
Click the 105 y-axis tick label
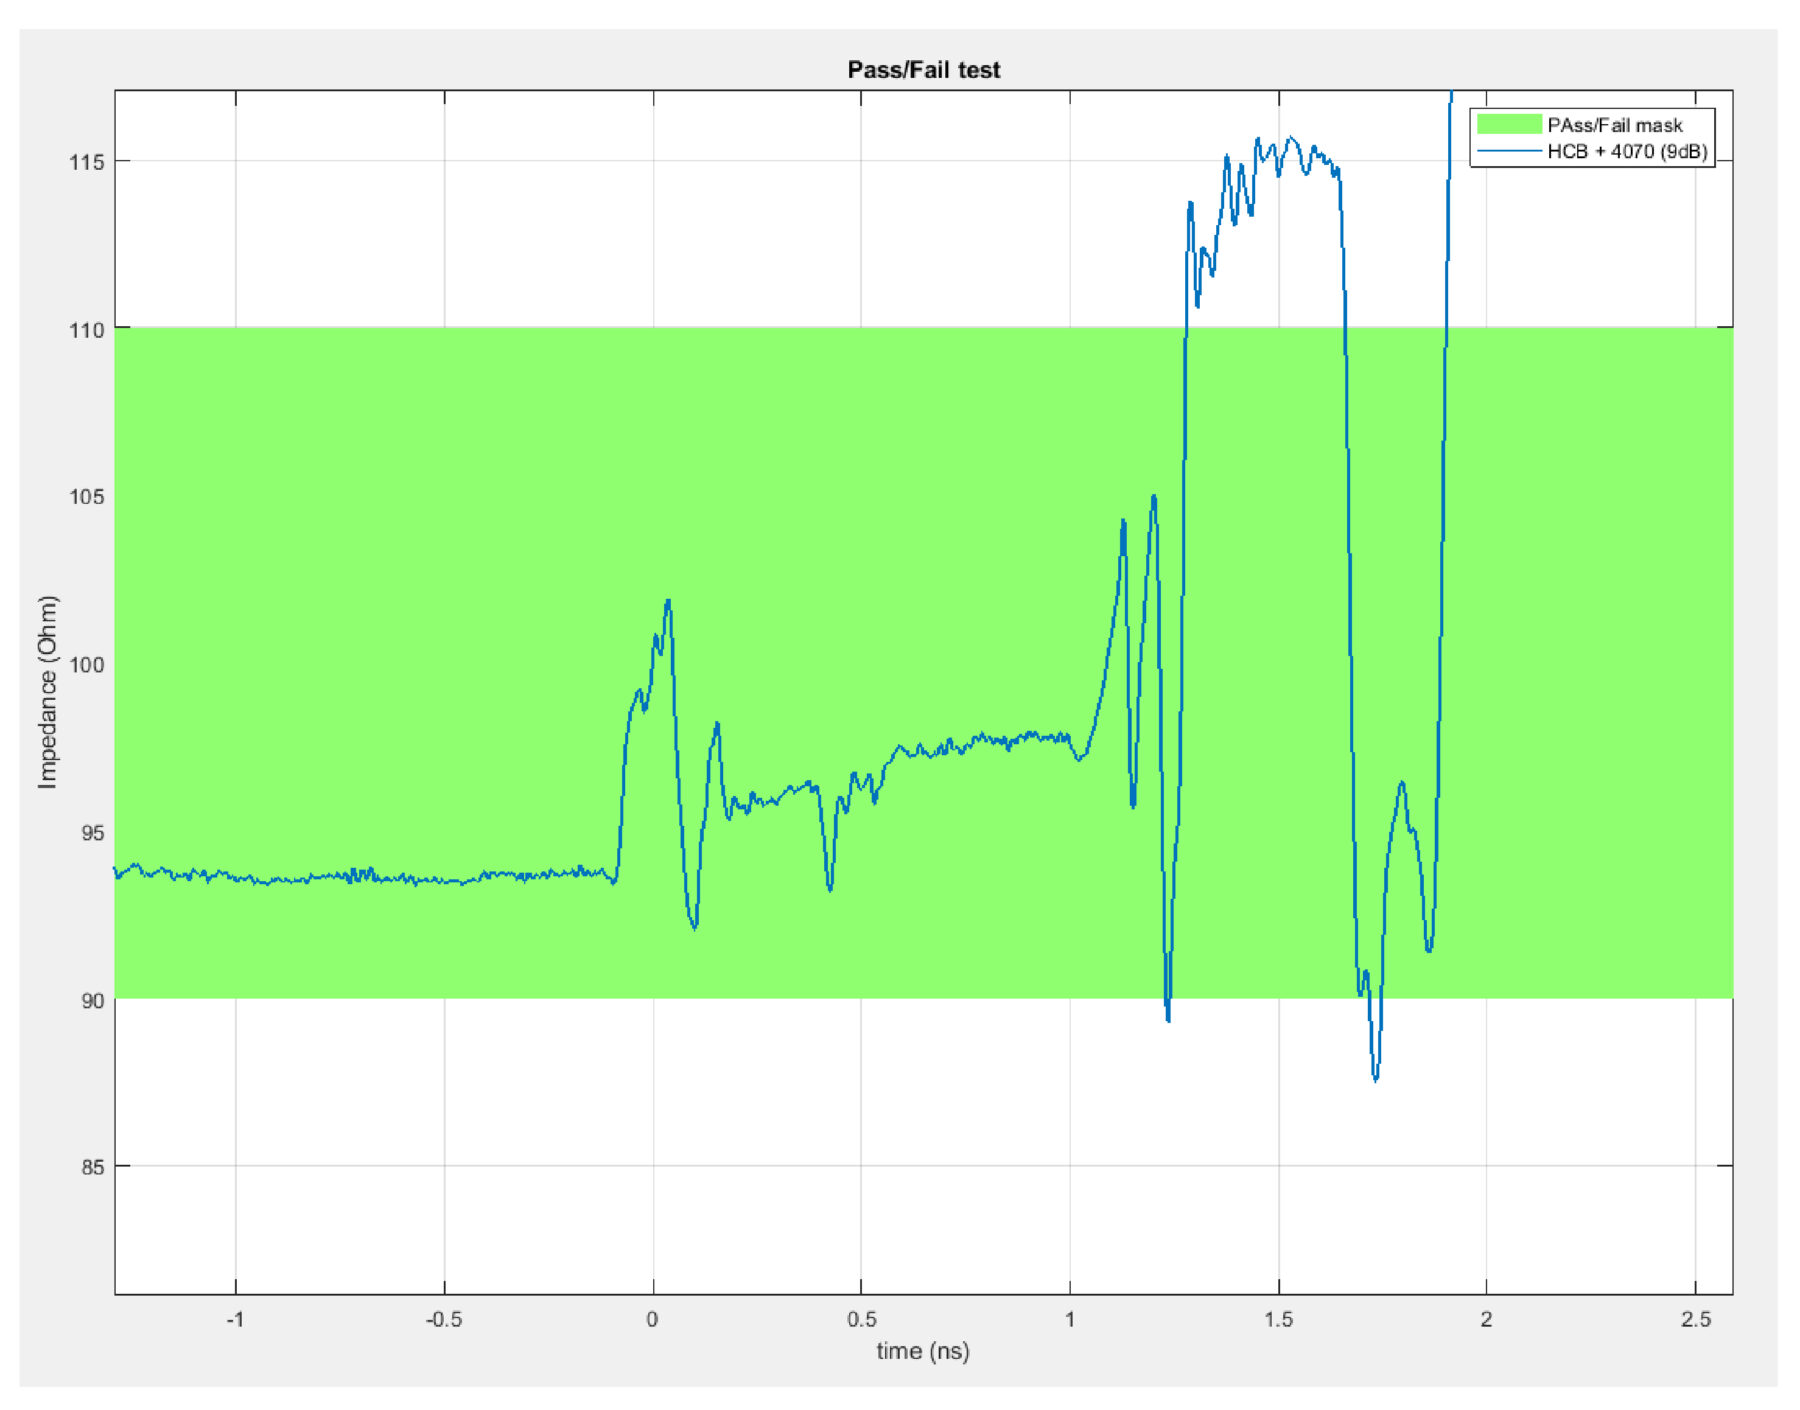[x=86, y=497]
